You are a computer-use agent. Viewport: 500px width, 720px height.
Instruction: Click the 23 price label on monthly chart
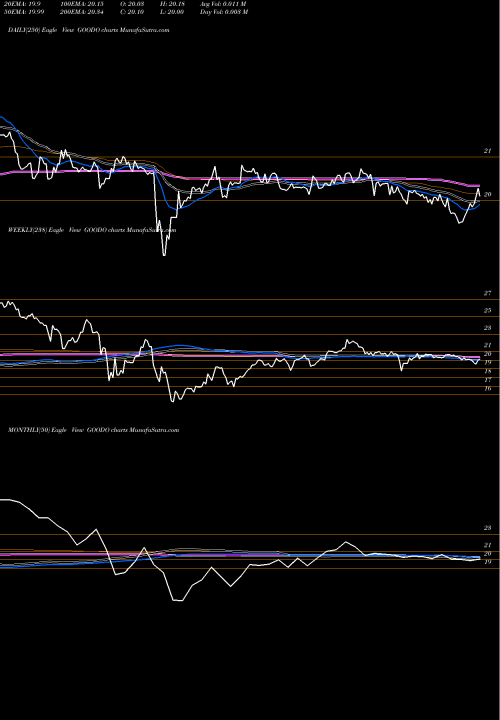[488, 528]
